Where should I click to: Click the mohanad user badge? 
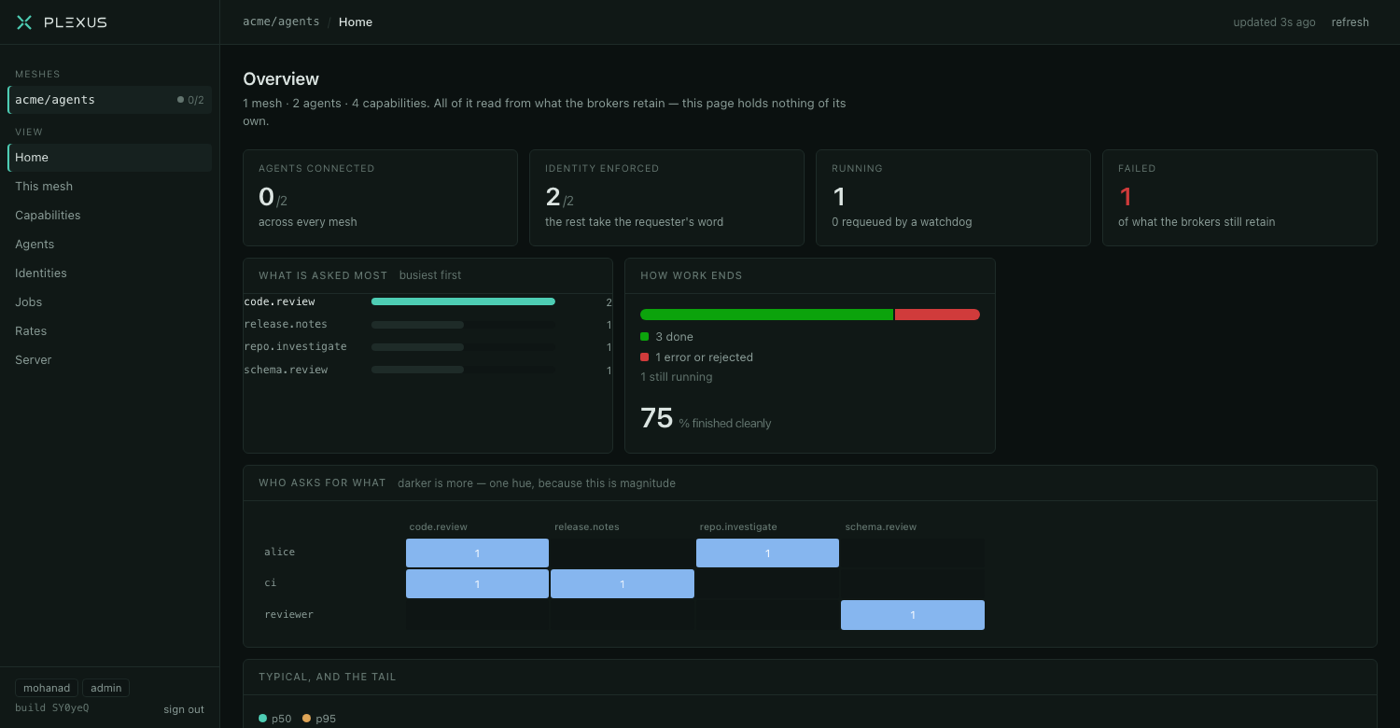(x=47, y=688)
